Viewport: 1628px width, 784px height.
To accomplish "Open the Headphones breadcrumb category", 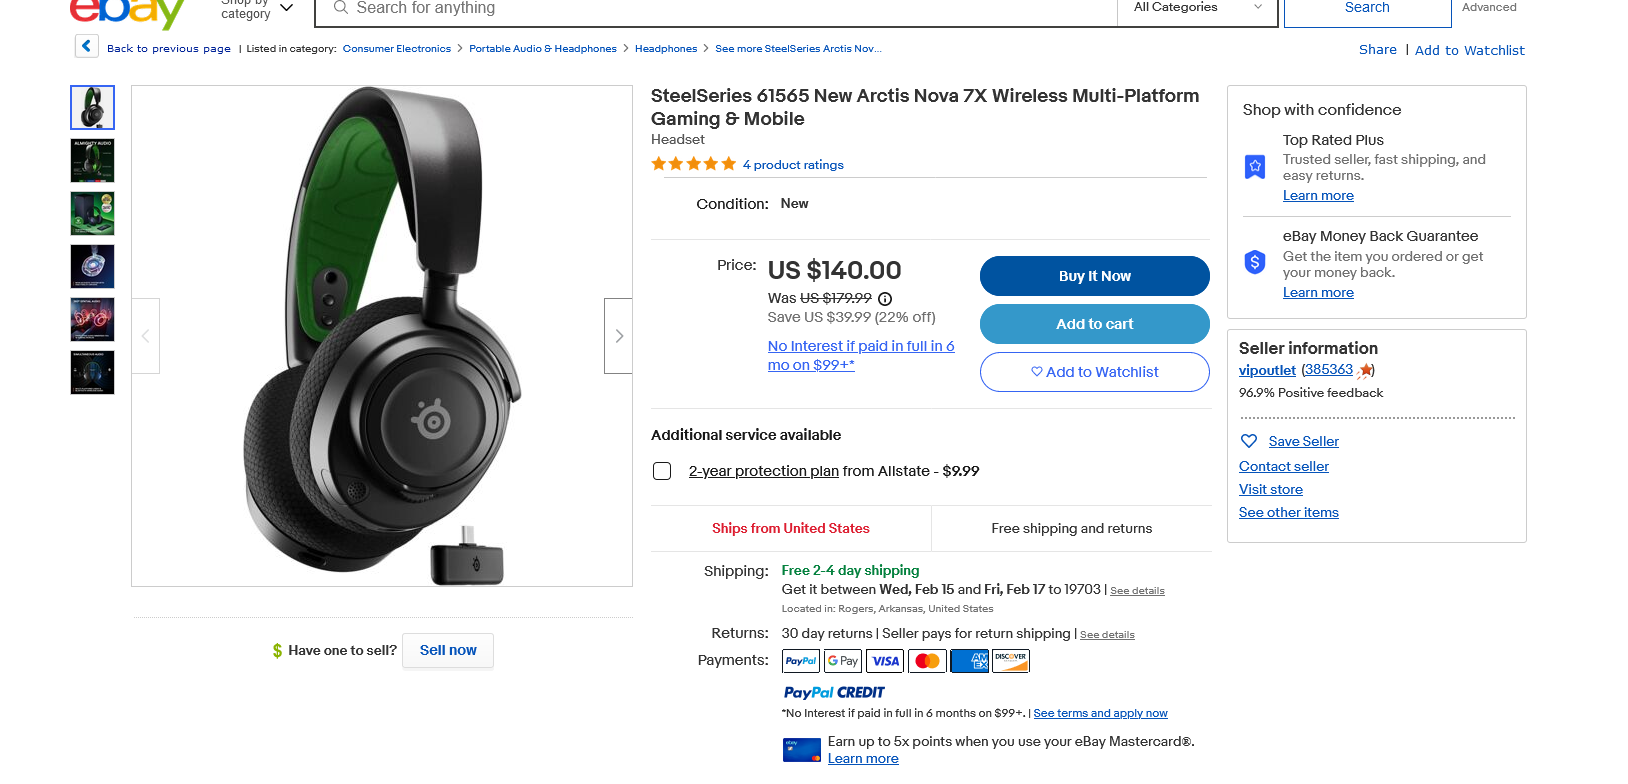I will pyautogui.click(x=666, y=49).
